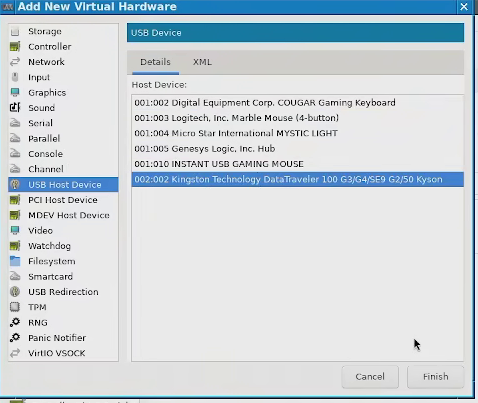Click the Parallel port icon

pyautogui.click(x=15, y=138)
